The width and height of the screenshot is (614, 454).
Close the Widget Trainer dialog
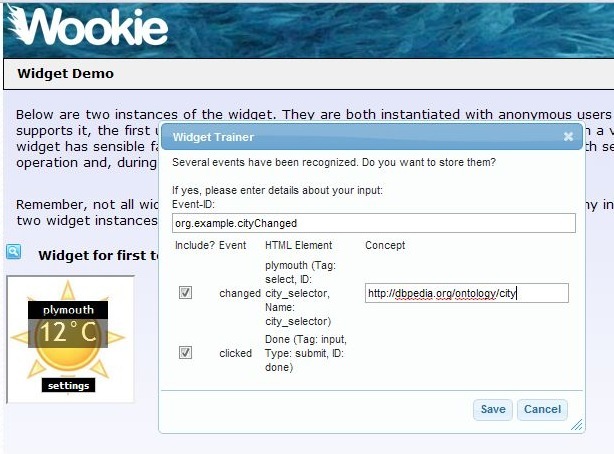coord(568,137)
